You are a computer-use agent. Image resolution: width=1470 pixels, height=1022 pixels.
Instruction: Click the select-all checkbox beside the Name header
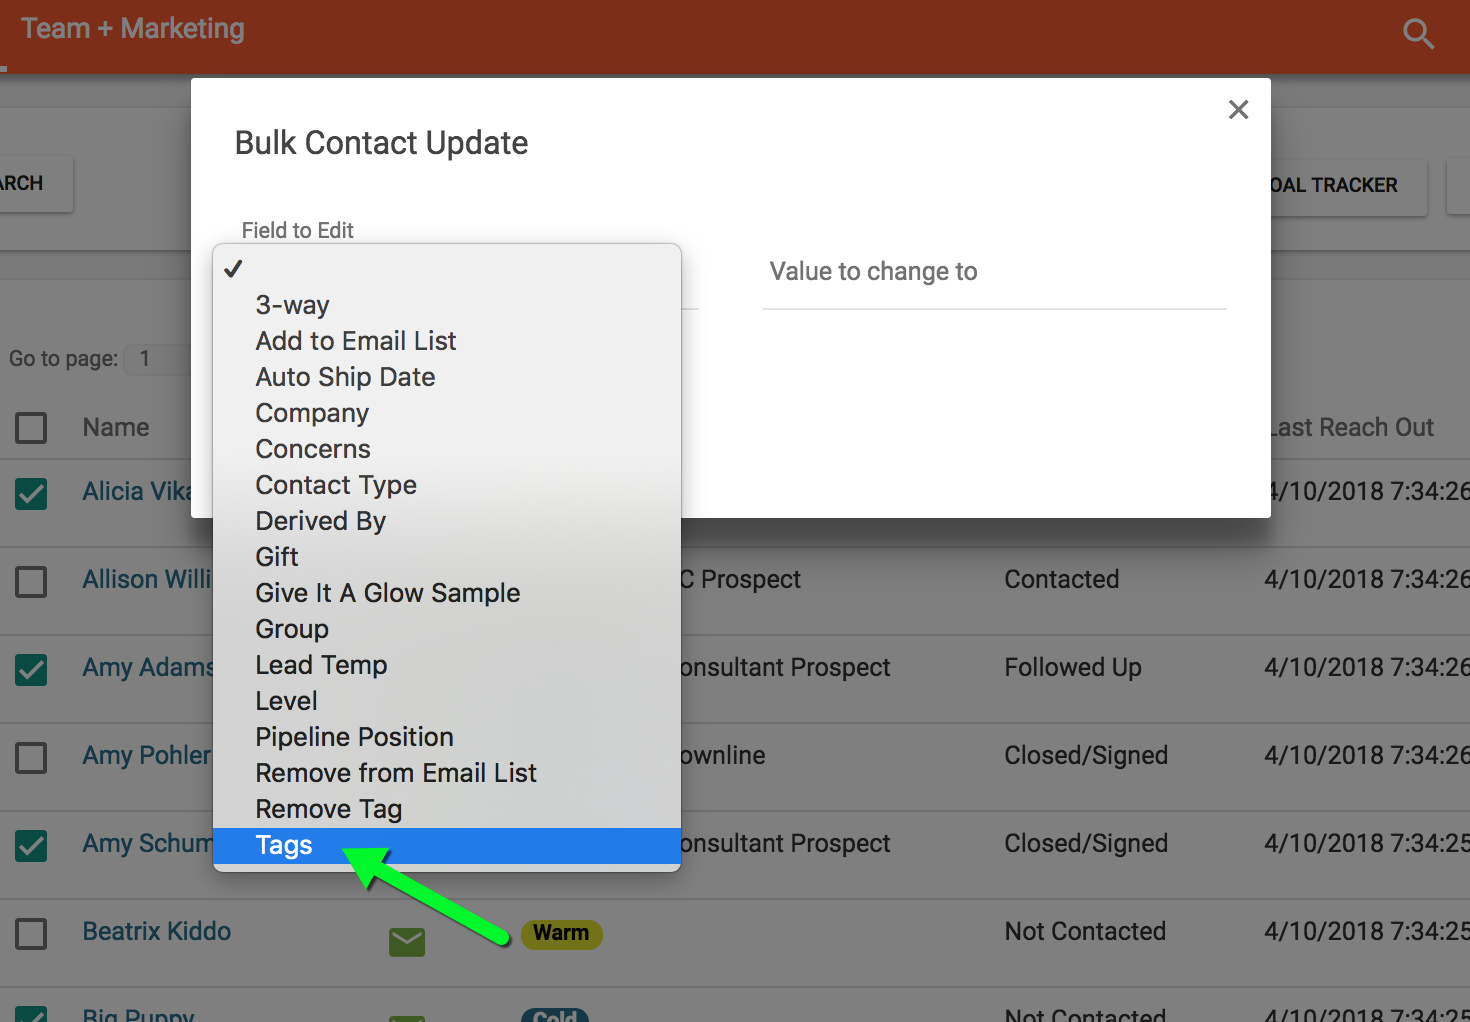(x=31, y=427)
